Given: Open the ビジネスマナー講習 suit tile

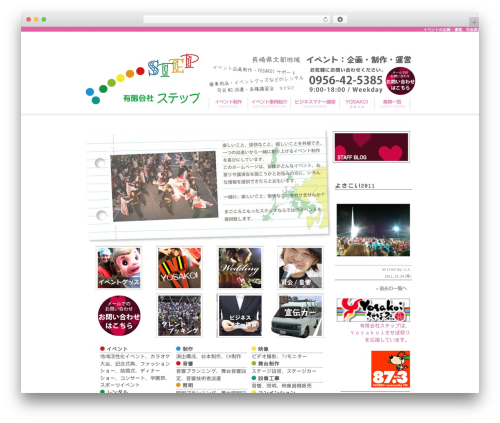Looking at the screenshot, I should coord(240,315).
